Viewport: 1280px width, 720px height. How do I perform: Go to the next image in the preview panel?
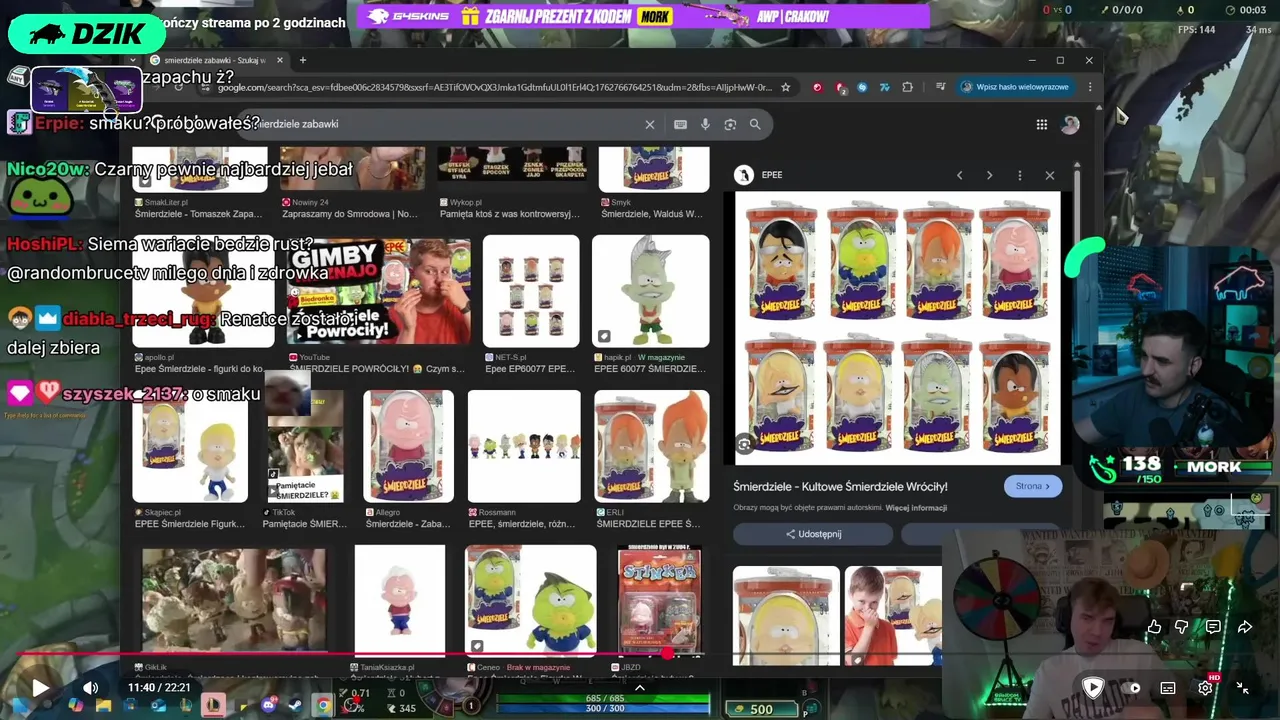click(x=989, y=175)
